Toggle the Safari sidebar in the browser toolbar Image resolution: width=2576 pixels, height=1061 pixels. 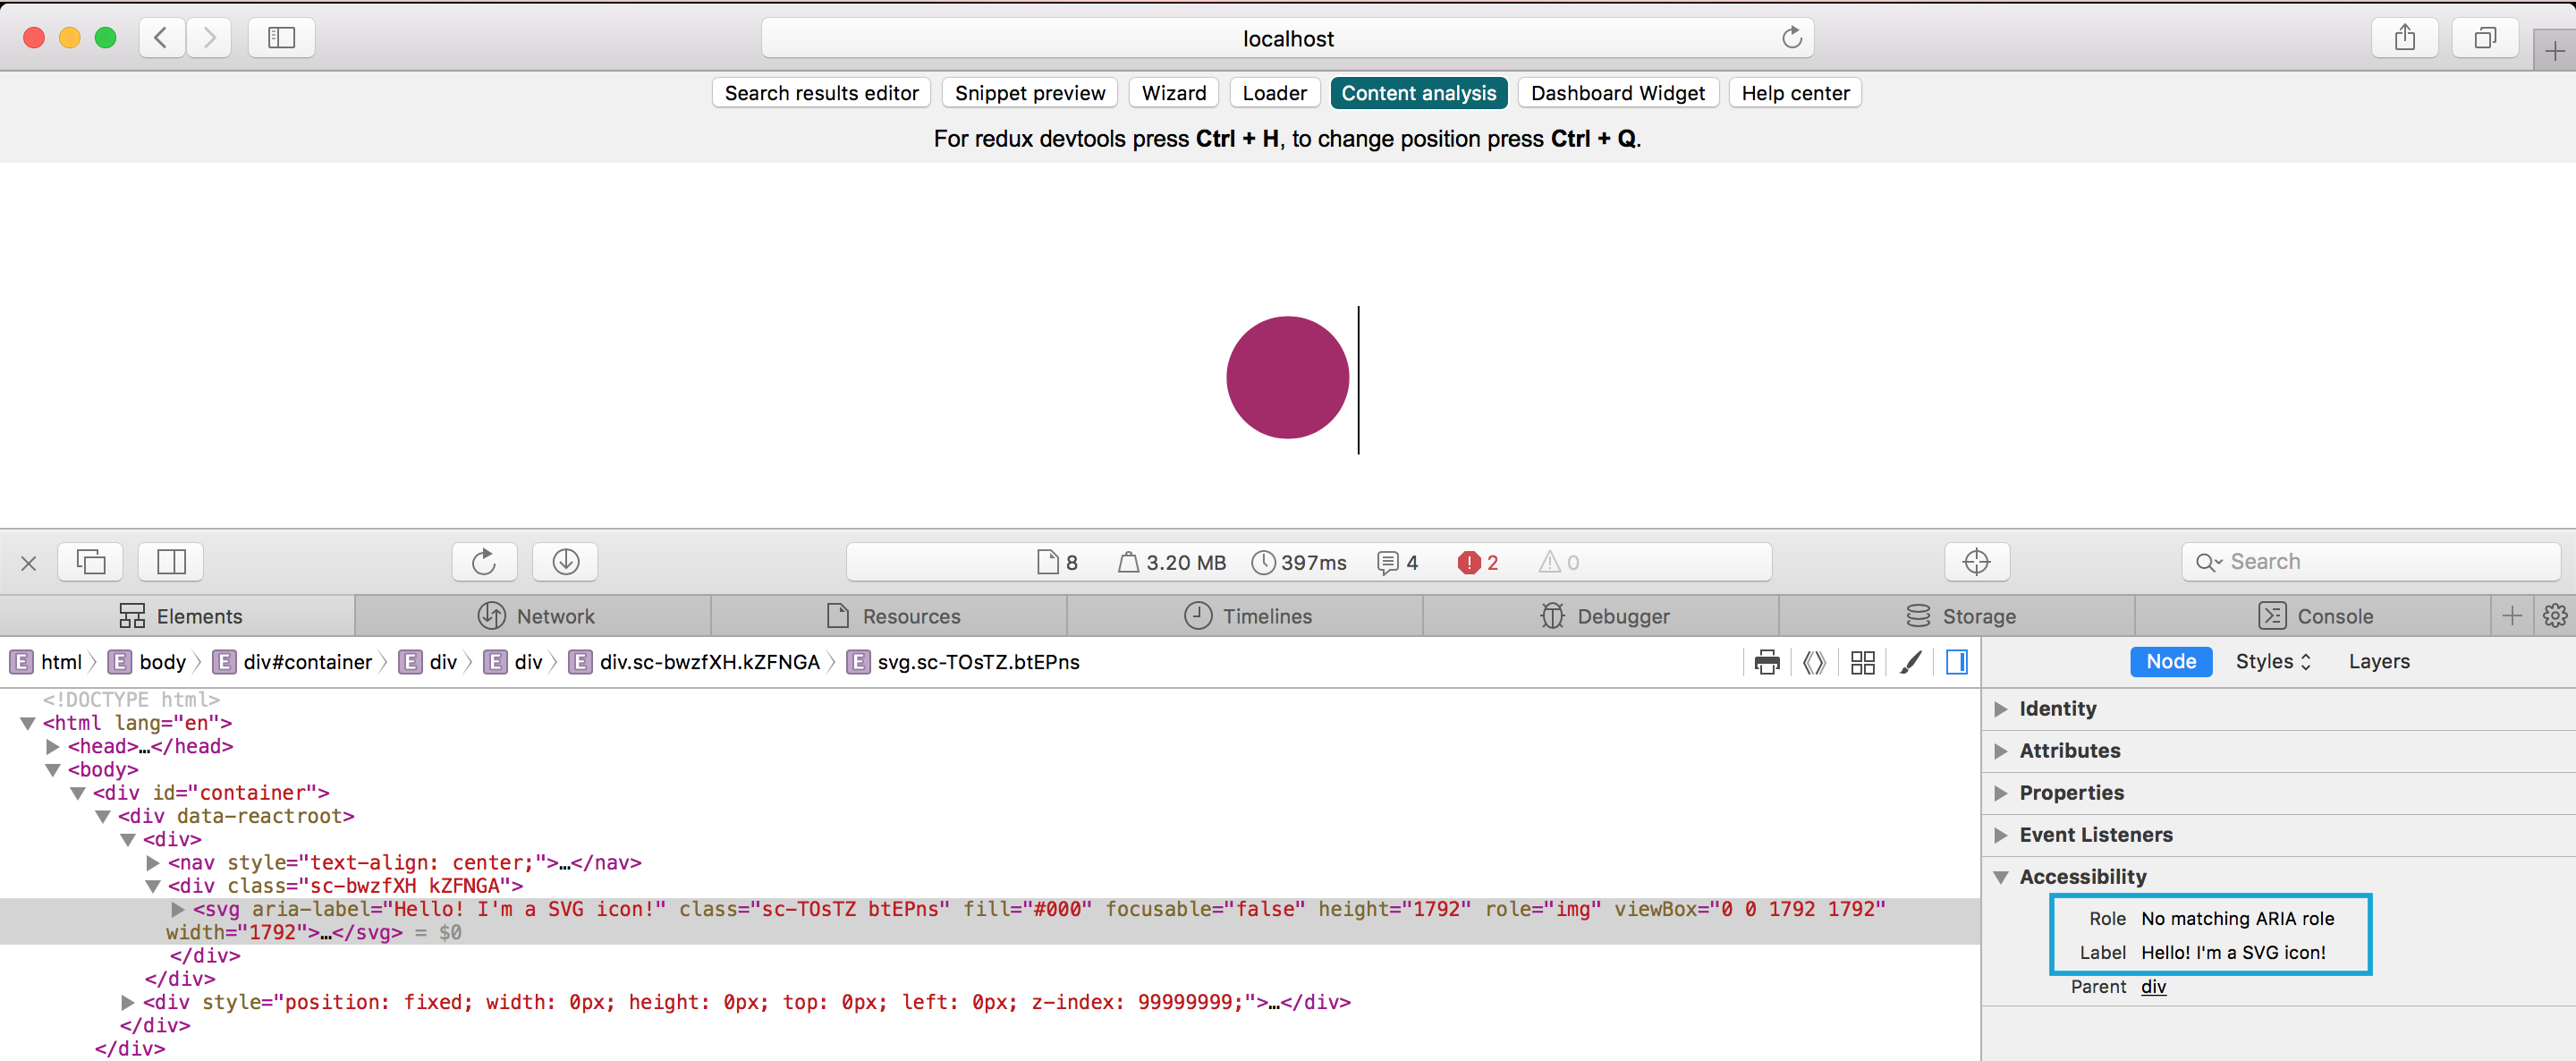click(x=281, y=38)
